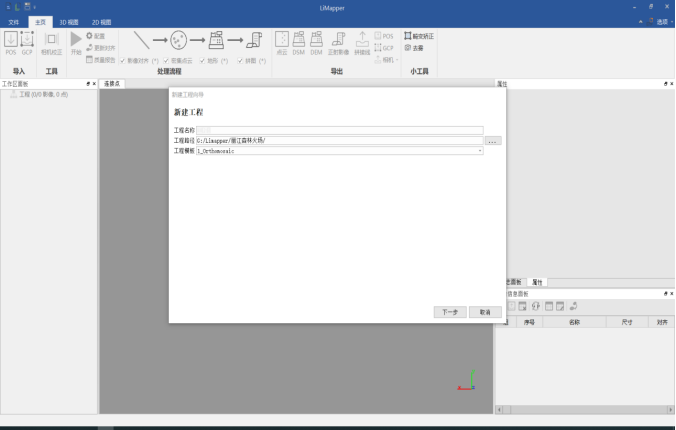Toggle the image alignment (影像对齐) checkbox
The image size is (676, 430).
click(x=122, y=61)
